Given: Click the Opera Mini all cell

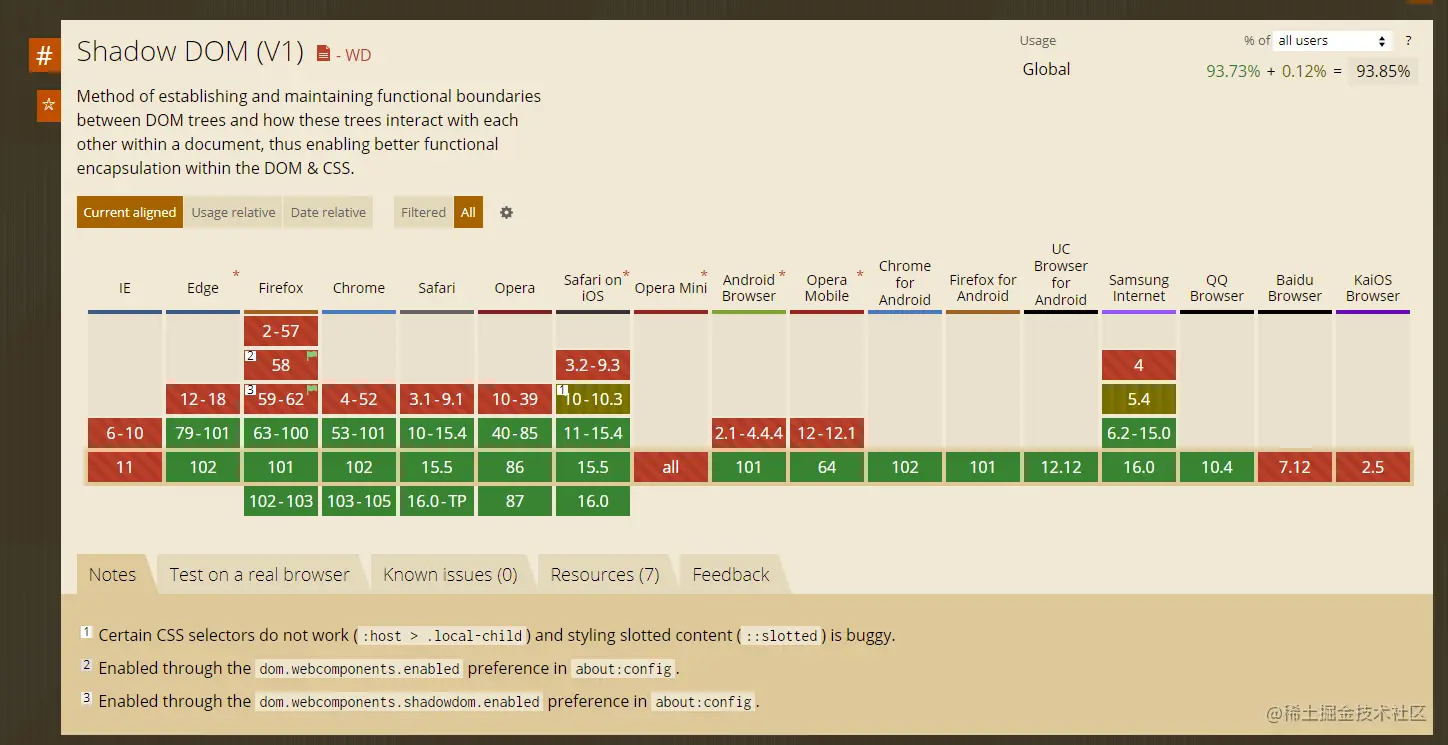Looking at the screenshot, I should click(x=671, y=467).
